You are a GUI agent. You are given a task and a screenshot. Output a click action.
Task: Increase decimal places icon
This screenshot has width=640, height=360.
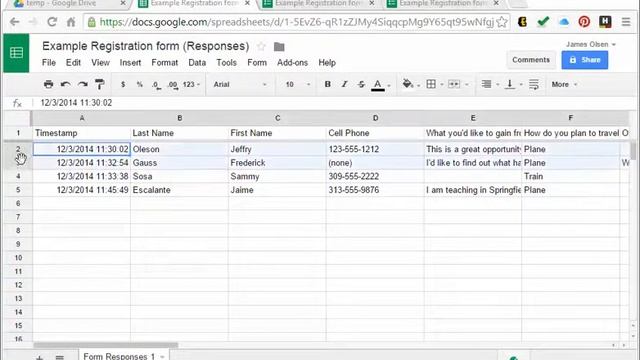[x=173, y=85]
